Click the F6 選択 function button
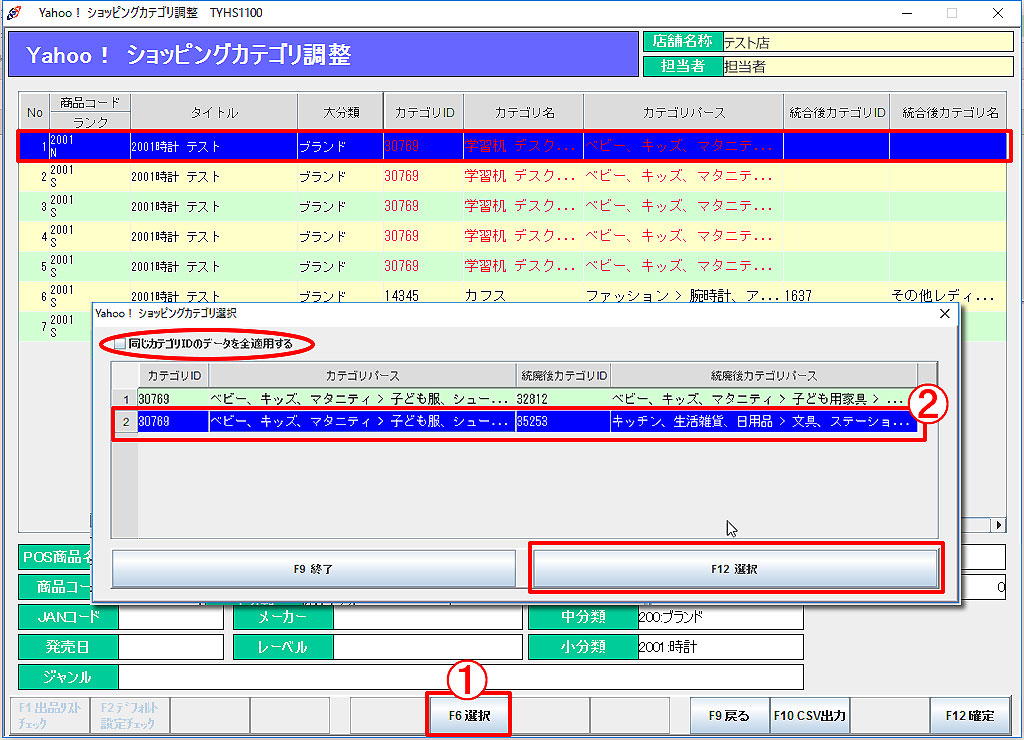This screenshot has height=740, width=1024. point(468,716)
